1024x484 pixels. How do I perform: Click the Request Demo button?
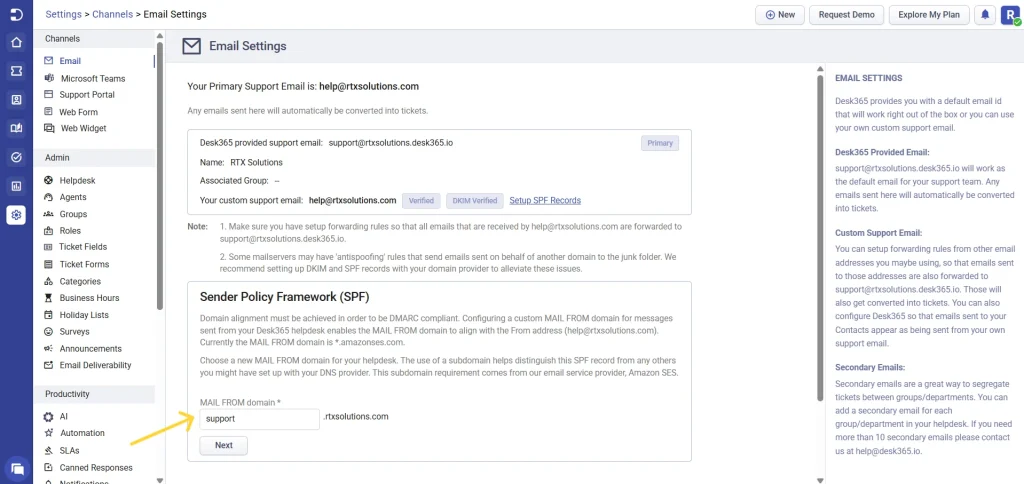pyautogui.click(x=846, y=14)
